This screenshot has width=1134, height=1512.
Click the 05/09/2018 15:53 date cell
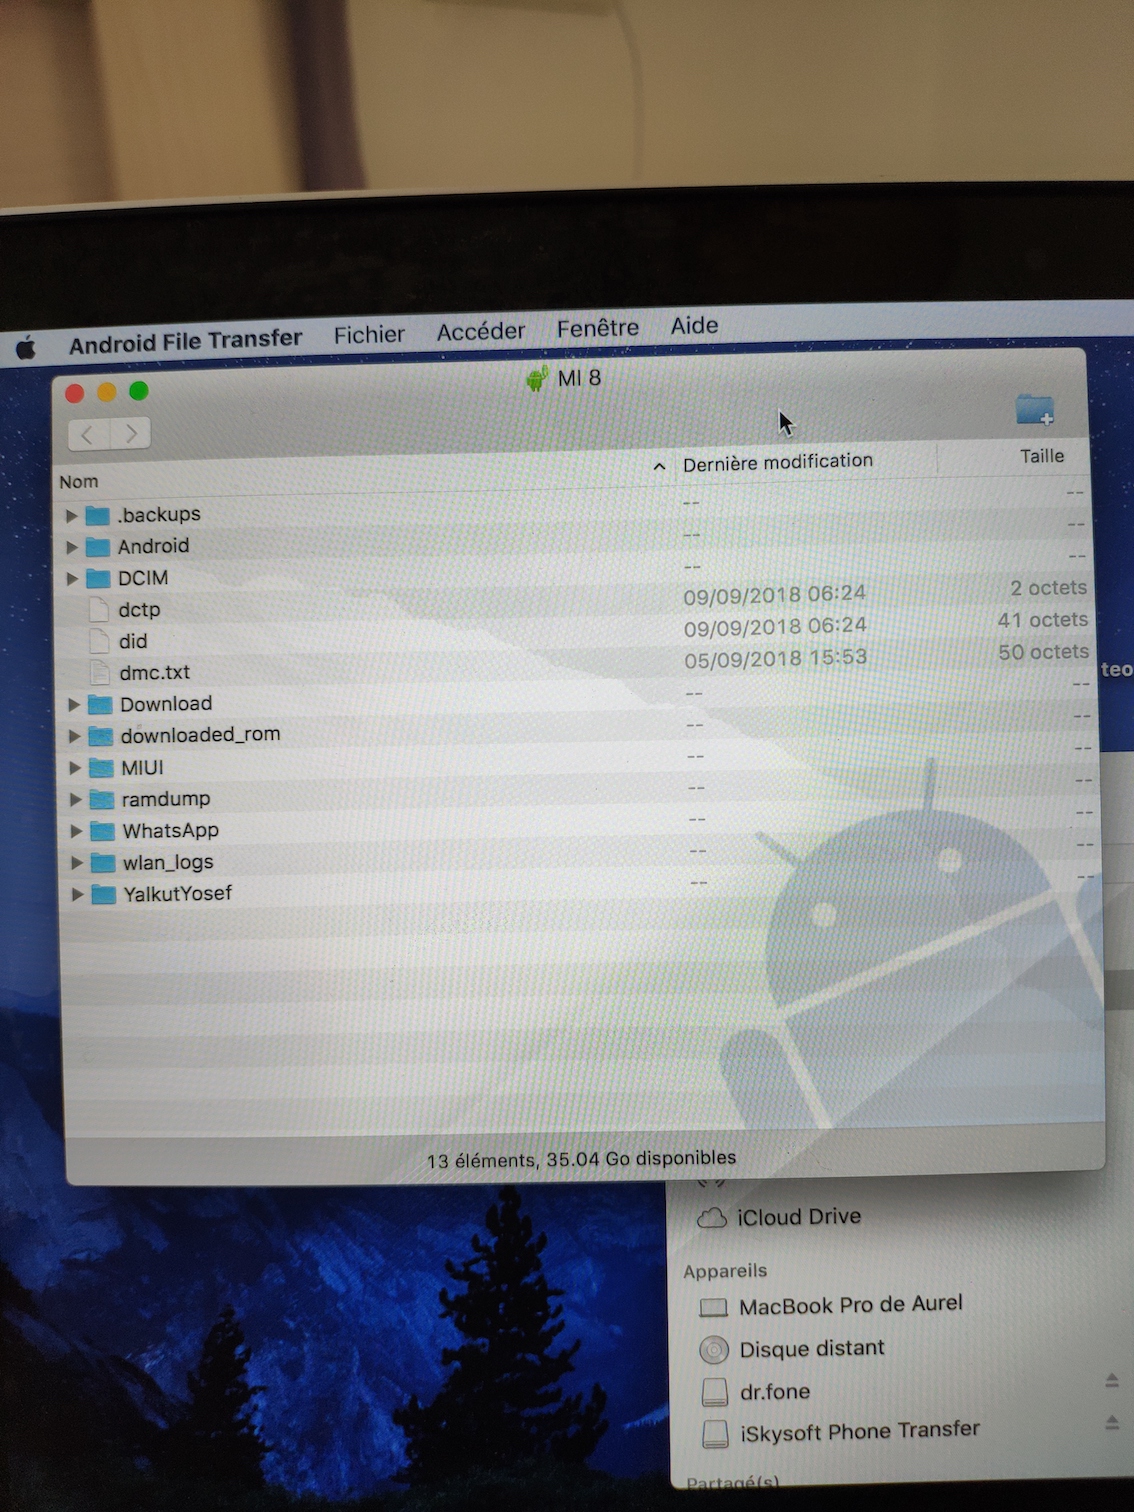tap(775, 659)
